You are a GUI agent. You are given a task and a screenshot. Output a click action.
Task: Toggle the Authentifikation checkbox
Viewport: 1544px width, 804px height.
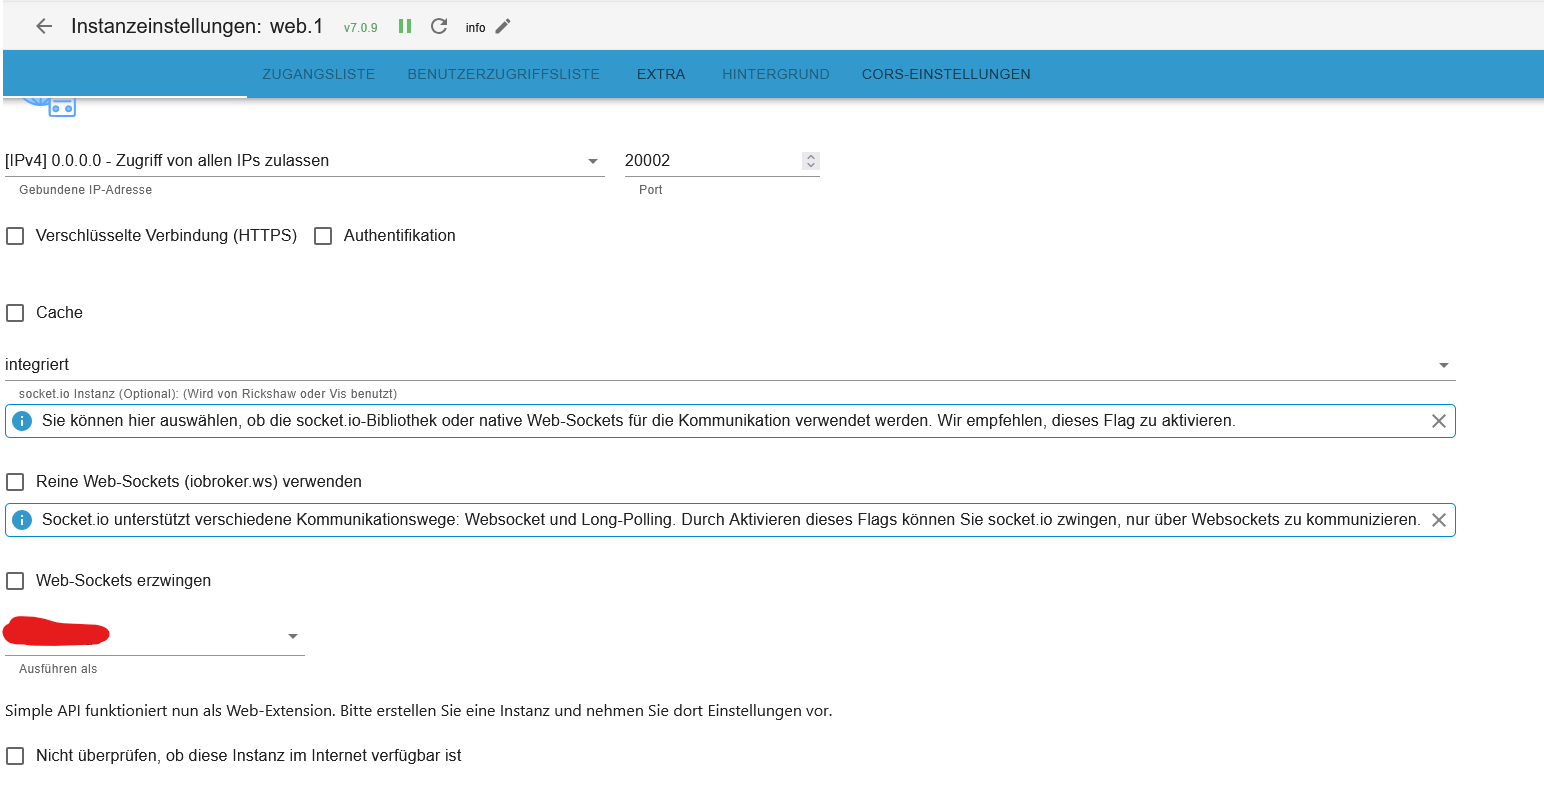[323, 236]
